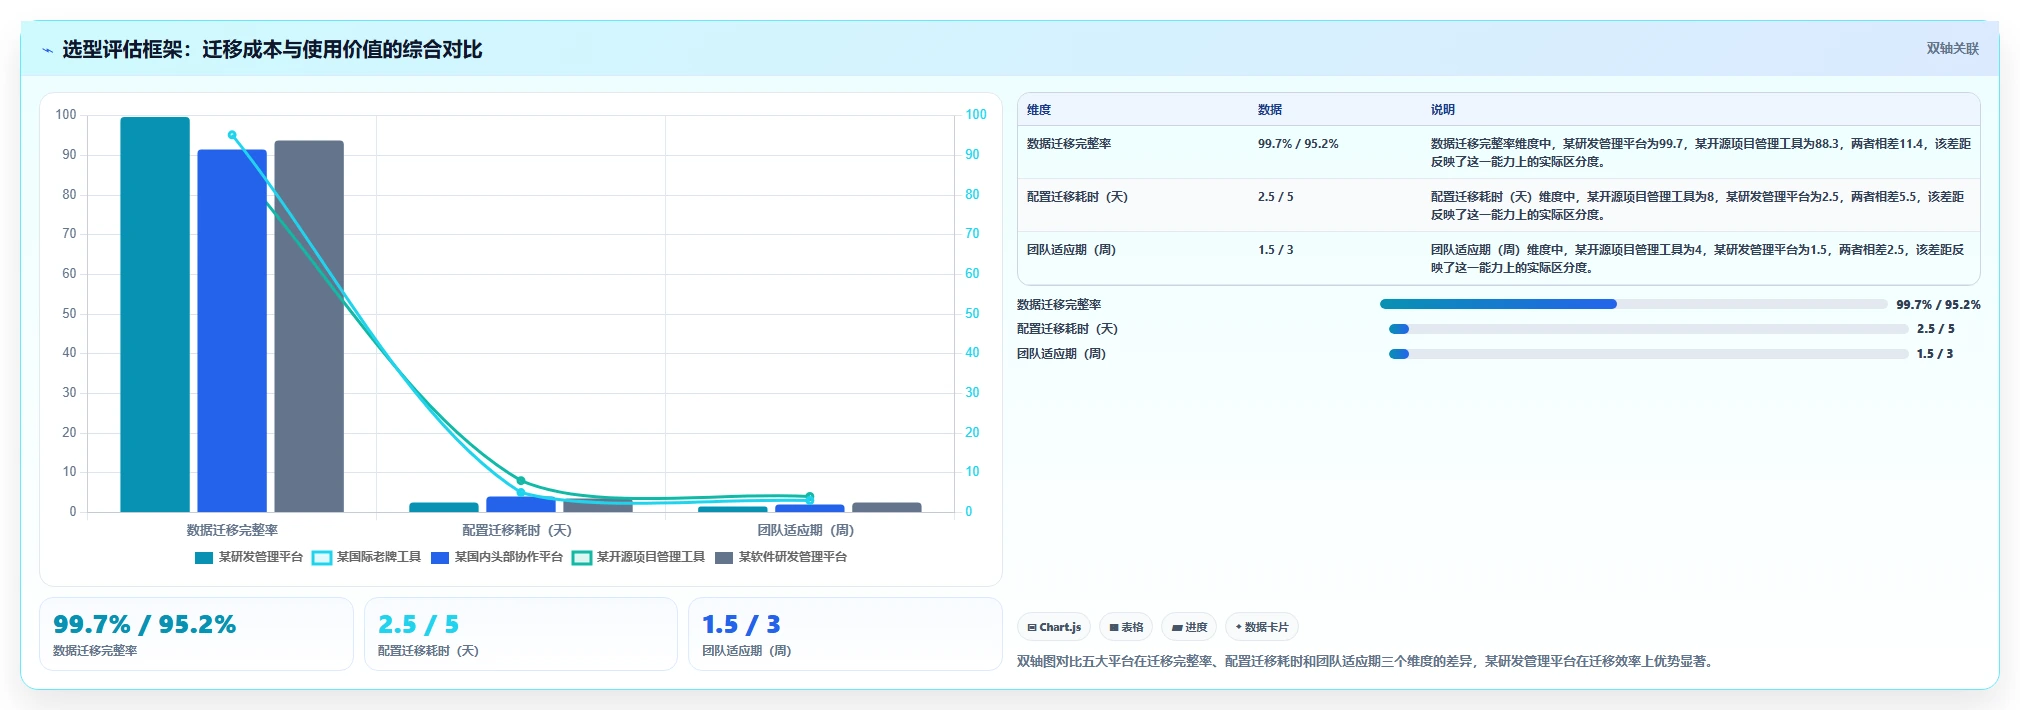Image resolution: width=2020 pixels, height=710 pixels.
Task: Click the 配置迁移耗时 (天) progress bar
Action: point(1648,329)
